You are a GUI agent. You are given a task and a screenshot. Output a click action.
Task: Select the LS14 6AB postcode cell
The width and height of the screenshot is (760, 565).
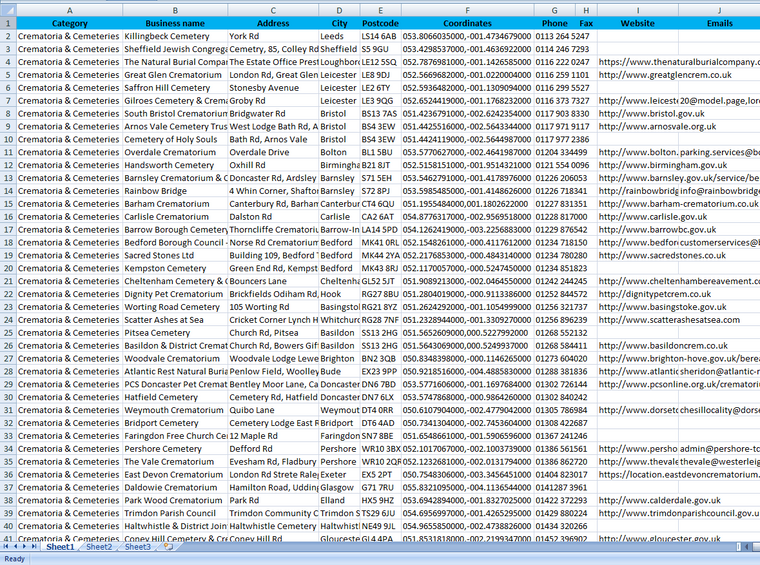[380, 36]
